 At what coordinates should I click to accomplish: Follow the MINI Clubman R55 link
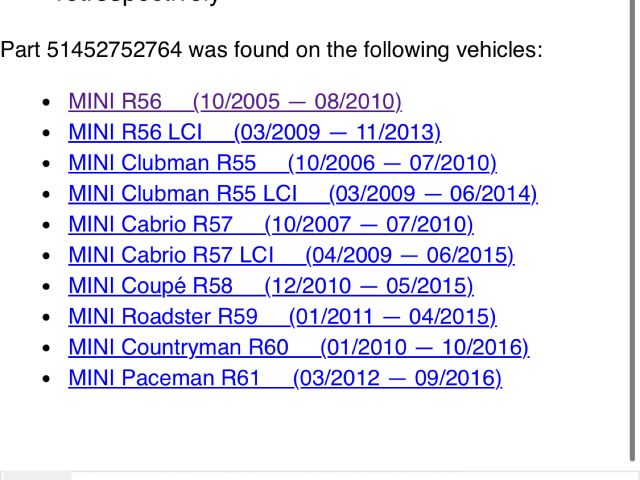click(x=162, y=163)
